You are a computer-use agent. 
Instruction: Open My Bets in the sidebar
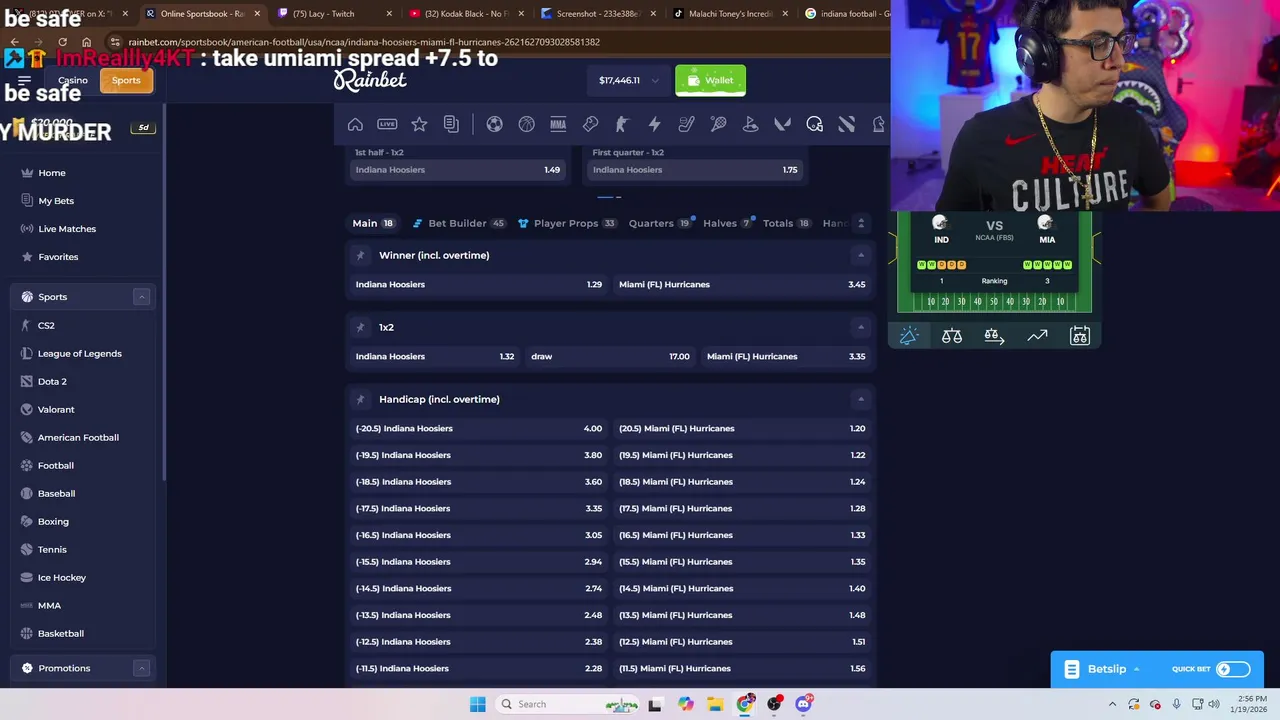tap(56, 201)
